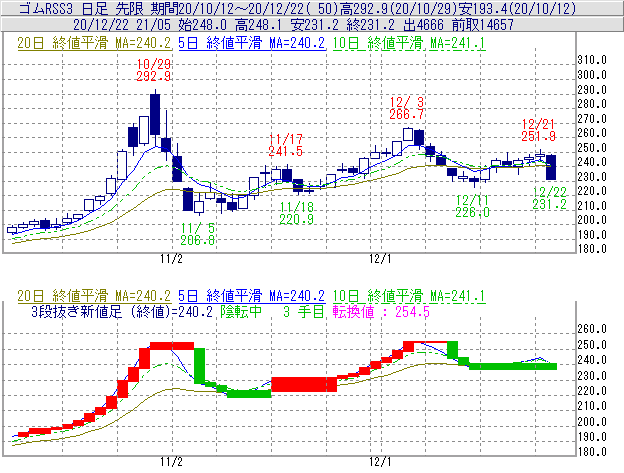Click candlestick chart's 11/2 date label
This screenshot has height=473, width=624.
pyautogui.click(x=172, y=259)
